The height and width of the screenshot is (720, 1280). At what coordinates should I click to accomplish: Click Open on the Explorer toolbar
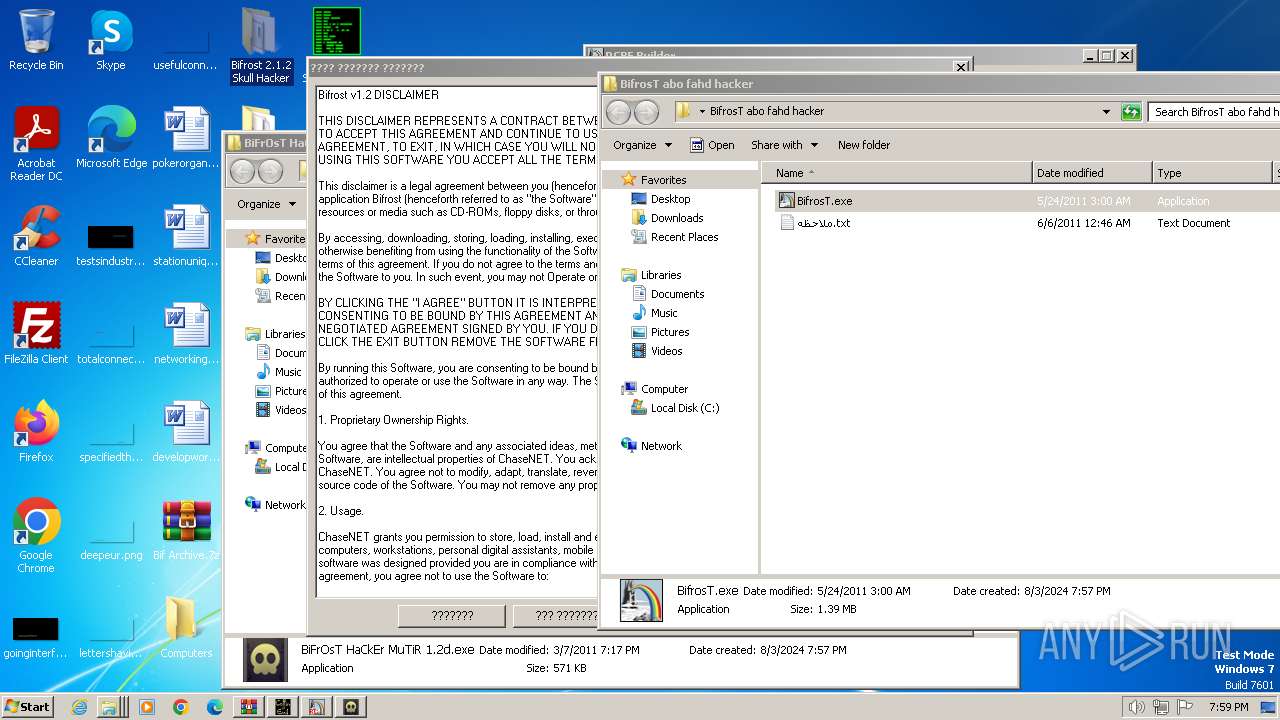(x=712, y=145)
